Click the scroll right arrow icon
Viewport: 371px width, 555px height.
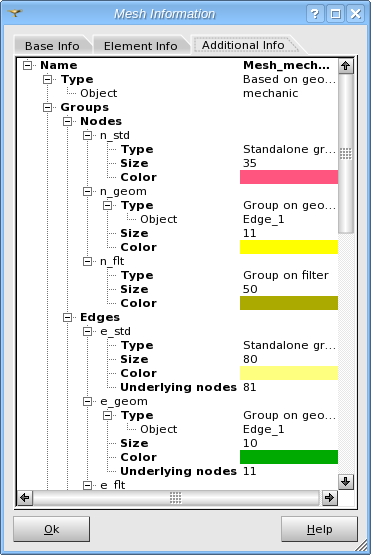(330, 498)
